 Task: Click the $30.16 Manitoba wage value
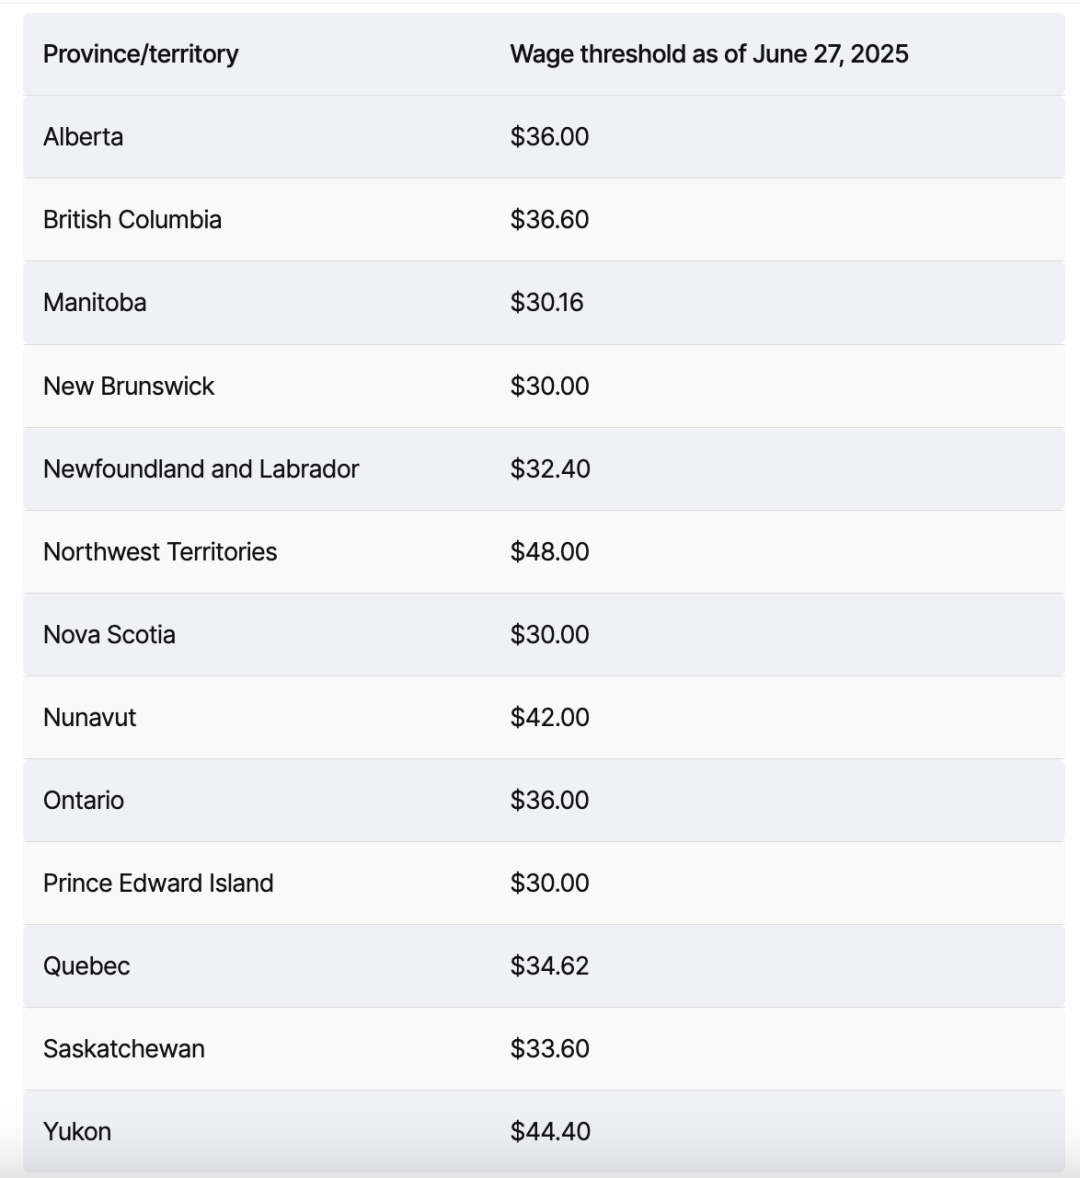546,303
